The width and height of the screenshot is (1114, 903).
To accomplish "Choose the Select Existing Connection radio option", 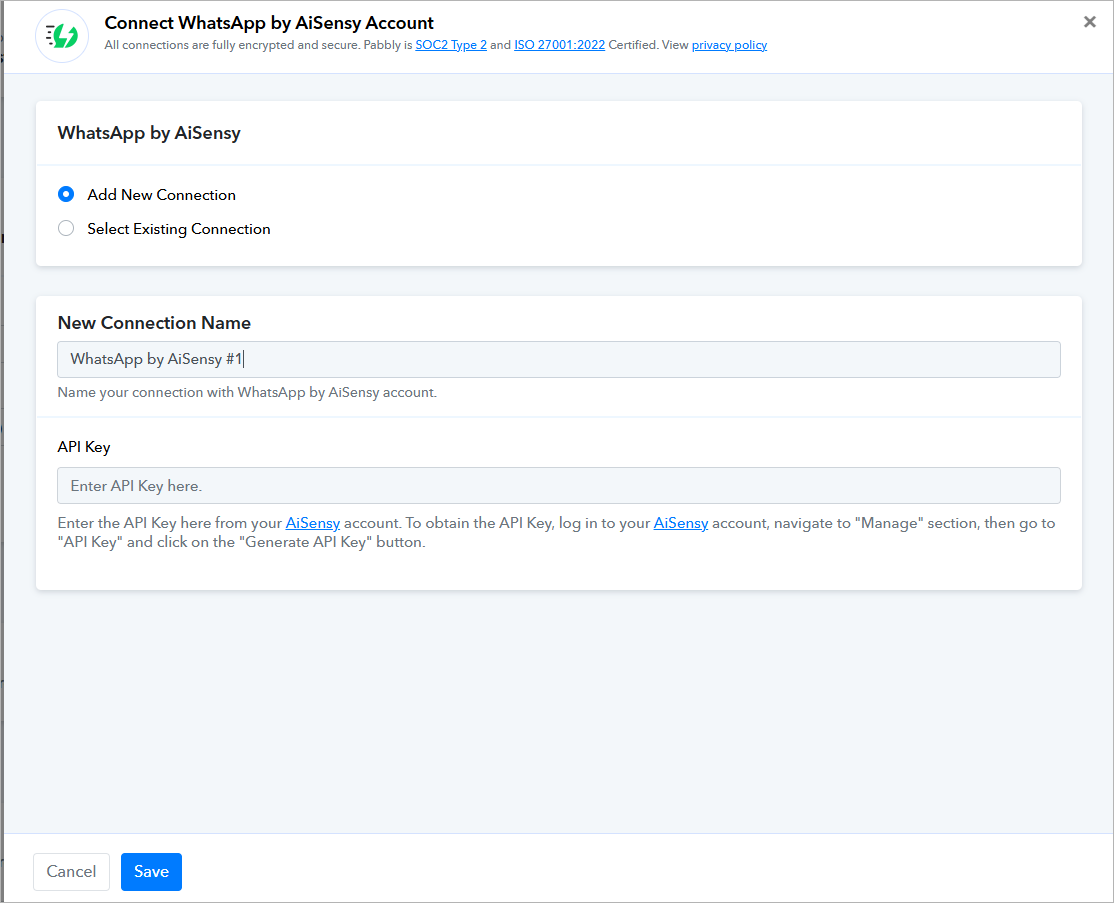I will tap(66, 228).
